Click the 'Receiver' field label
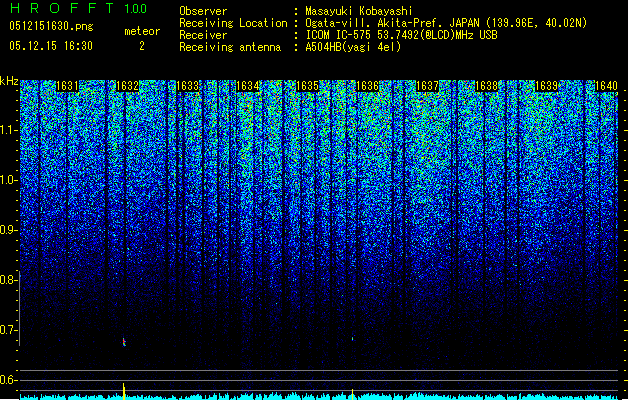The width and height of the screenshot is (629, 400). click(x=203, y=35)
